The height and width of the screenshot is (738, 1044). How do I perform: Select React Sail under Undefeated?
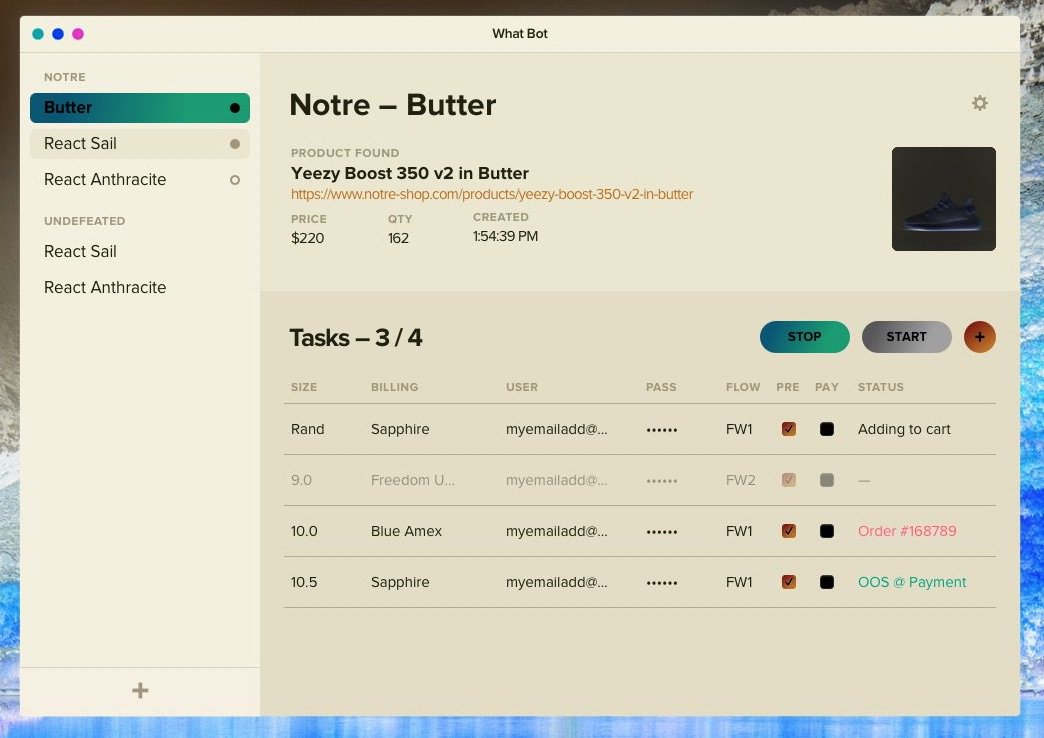140,252
